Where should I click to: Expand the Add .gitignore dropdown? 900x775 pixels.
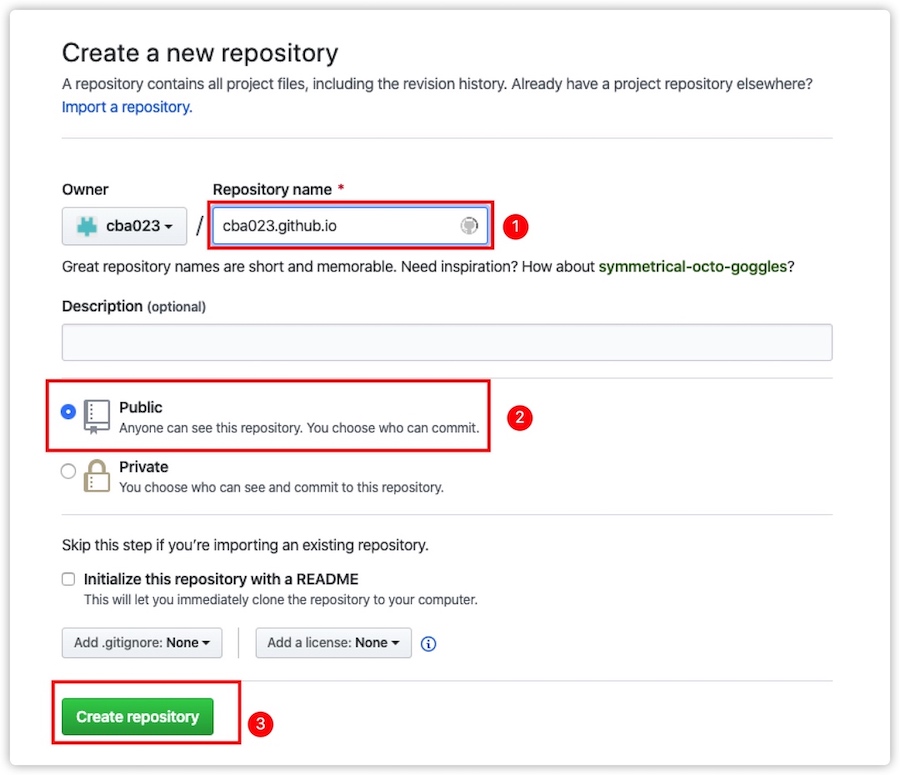pyautogui.click(x=142, y=642)
